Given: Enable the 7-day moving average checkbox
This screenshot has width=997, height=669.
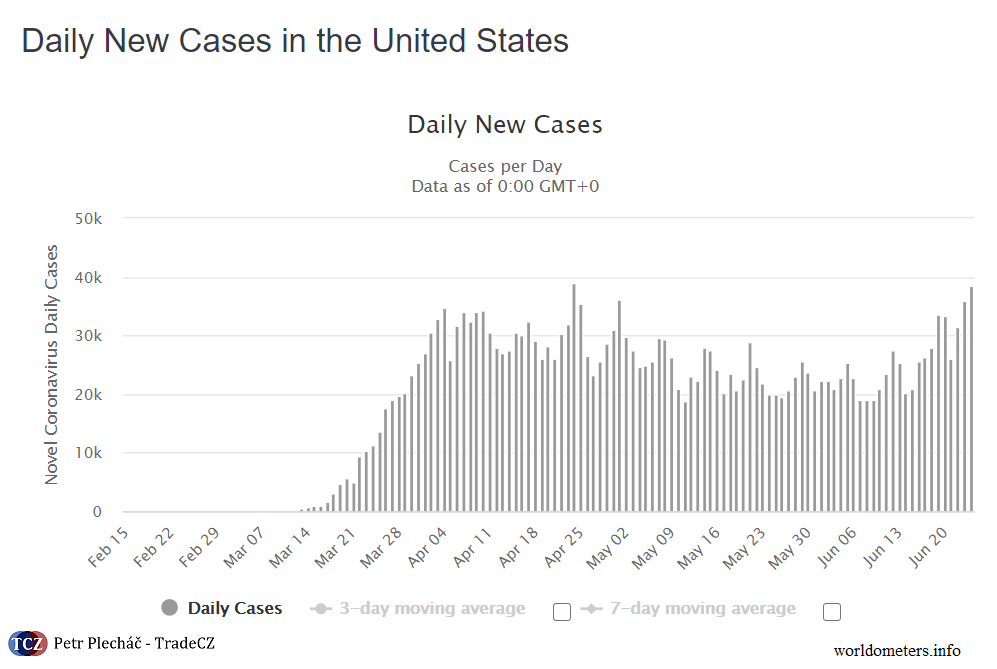Looking at the screenshot, I should (832, 611).
